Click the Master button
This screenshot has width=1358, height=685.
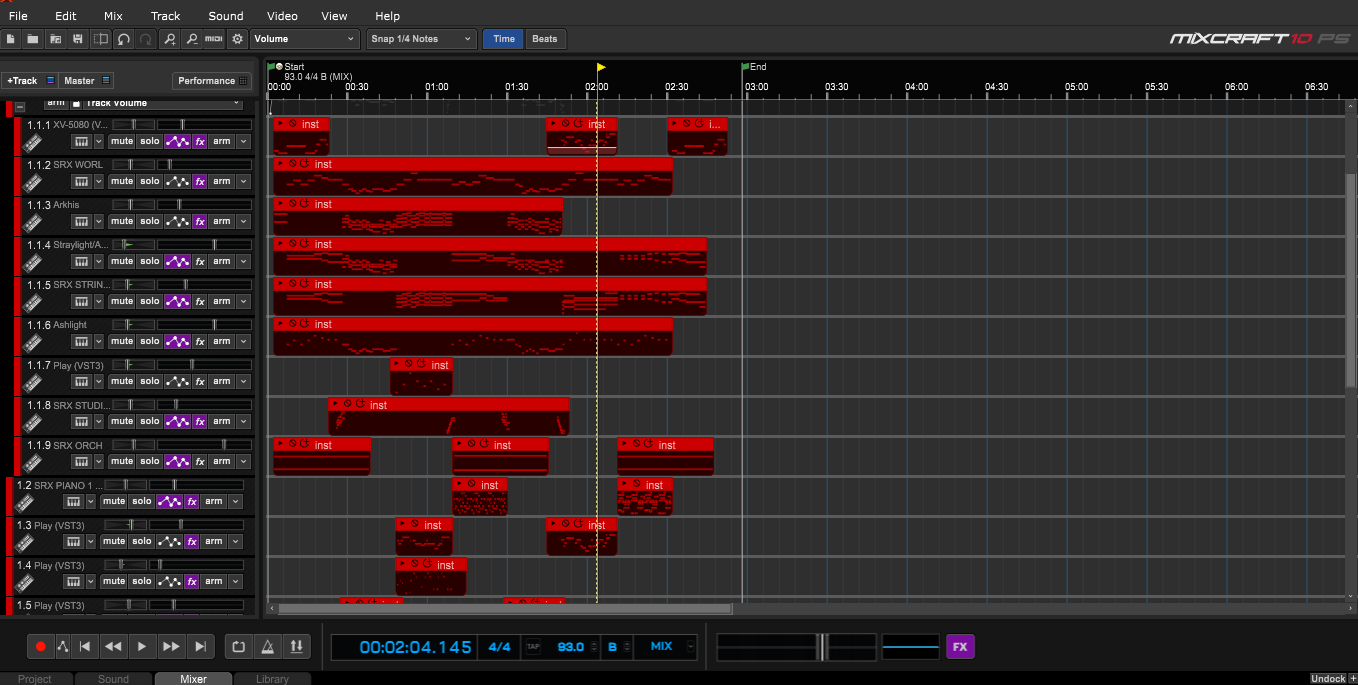coord(87,81)
